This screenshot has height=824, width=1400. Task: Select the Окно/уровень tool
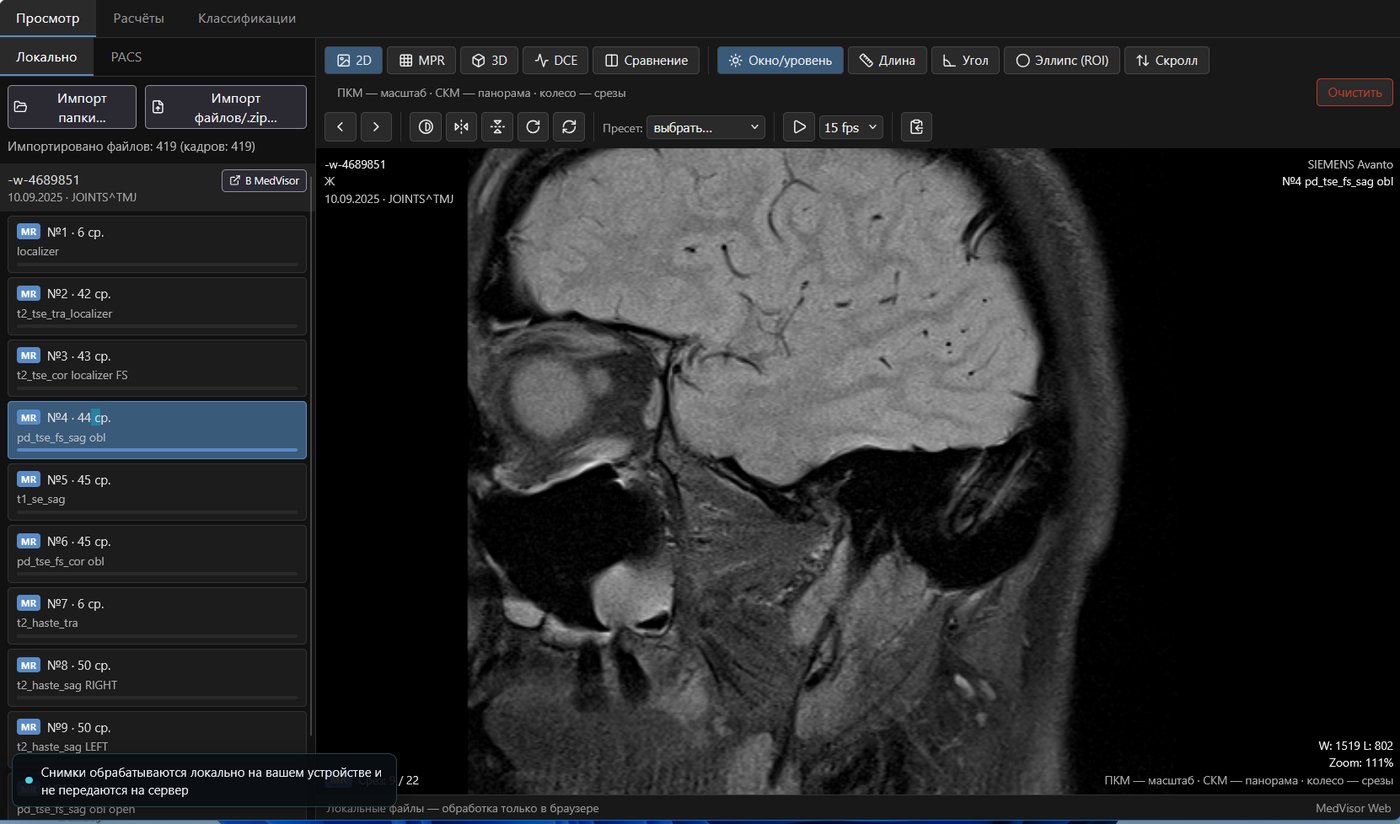click(x=780, y=60)
